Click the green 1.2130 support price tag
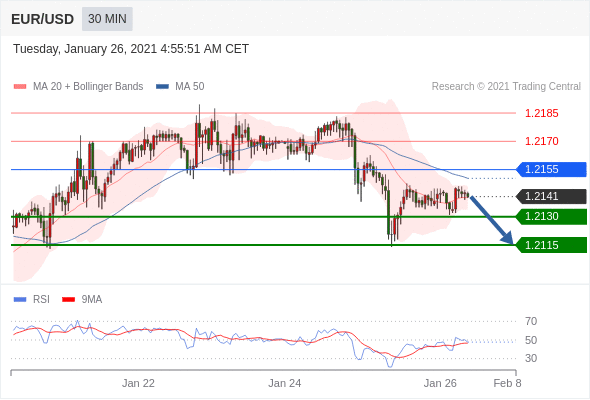The width and height of the screenshot is (590, 400). point(551,217)
